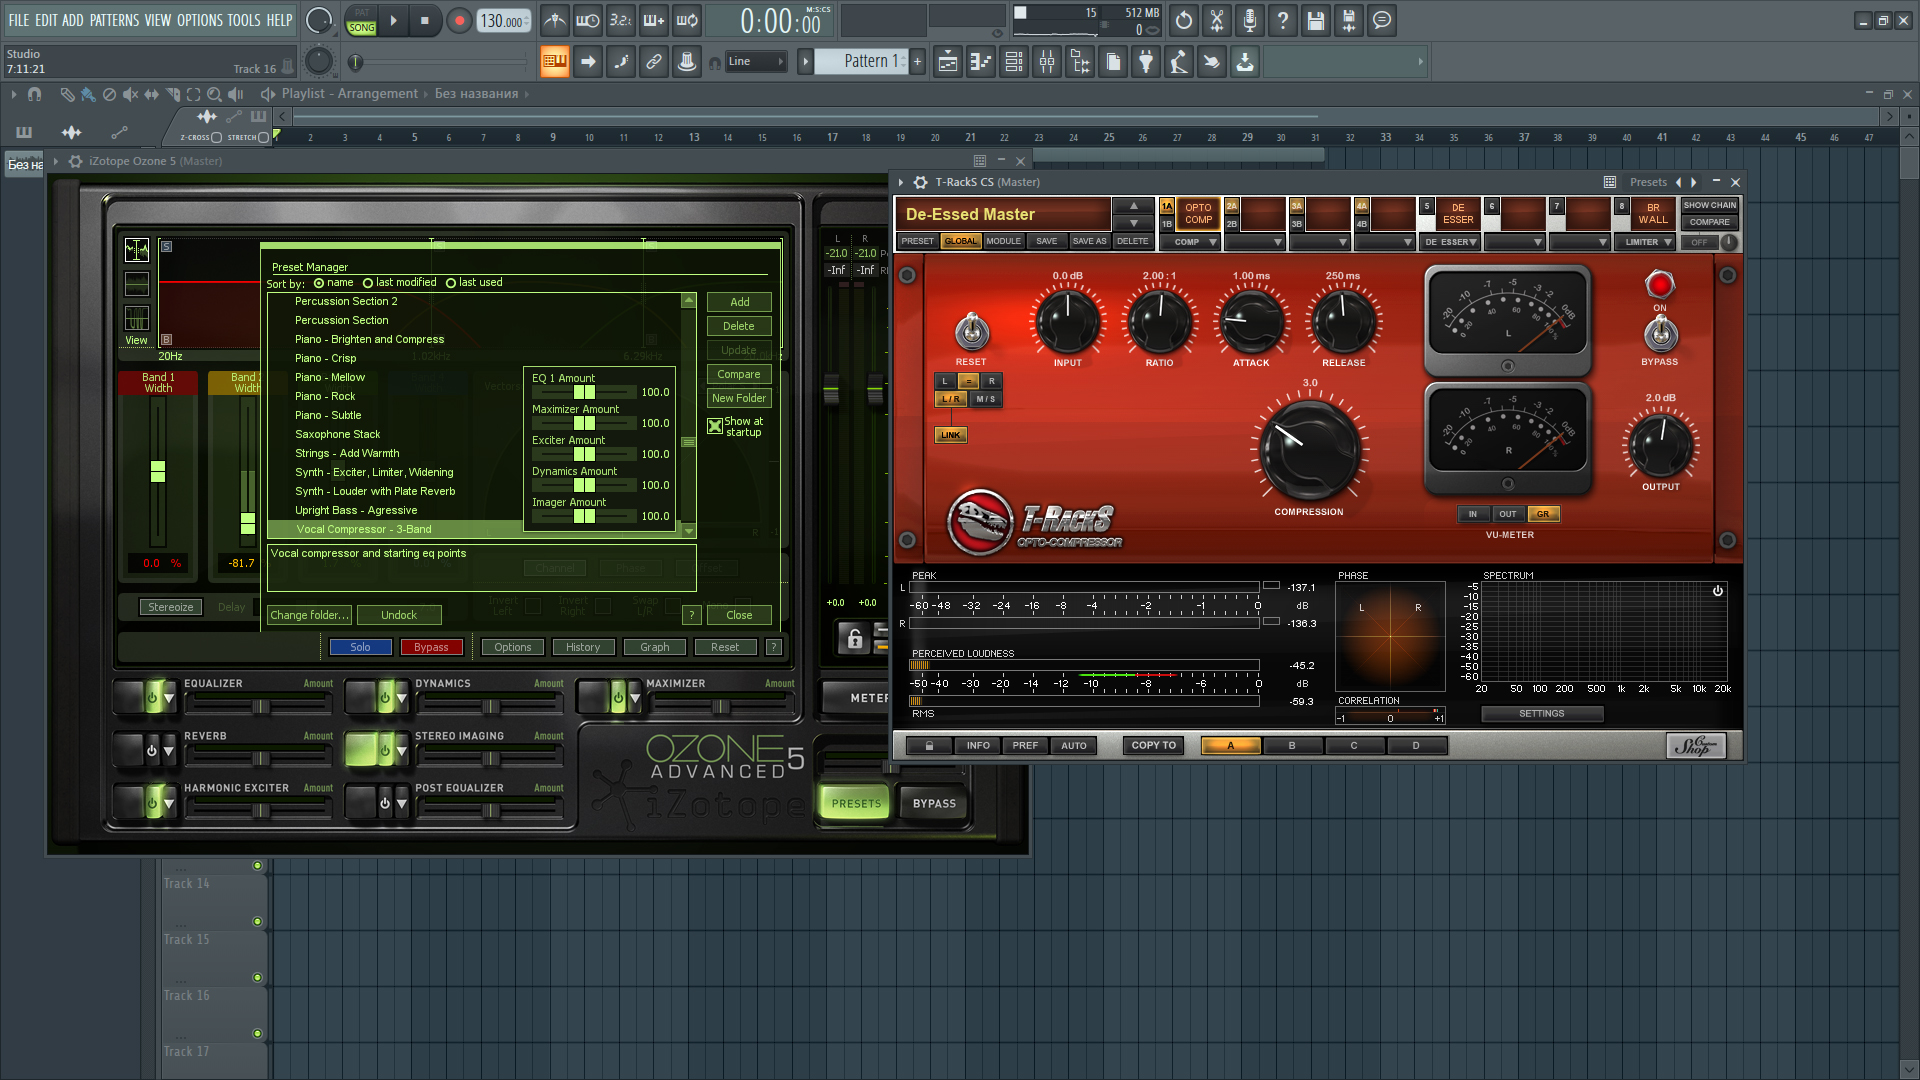Toggle Show at startup checkbox
The width and height of the screenshot is (1920, 1080).
tap(715, 426)
